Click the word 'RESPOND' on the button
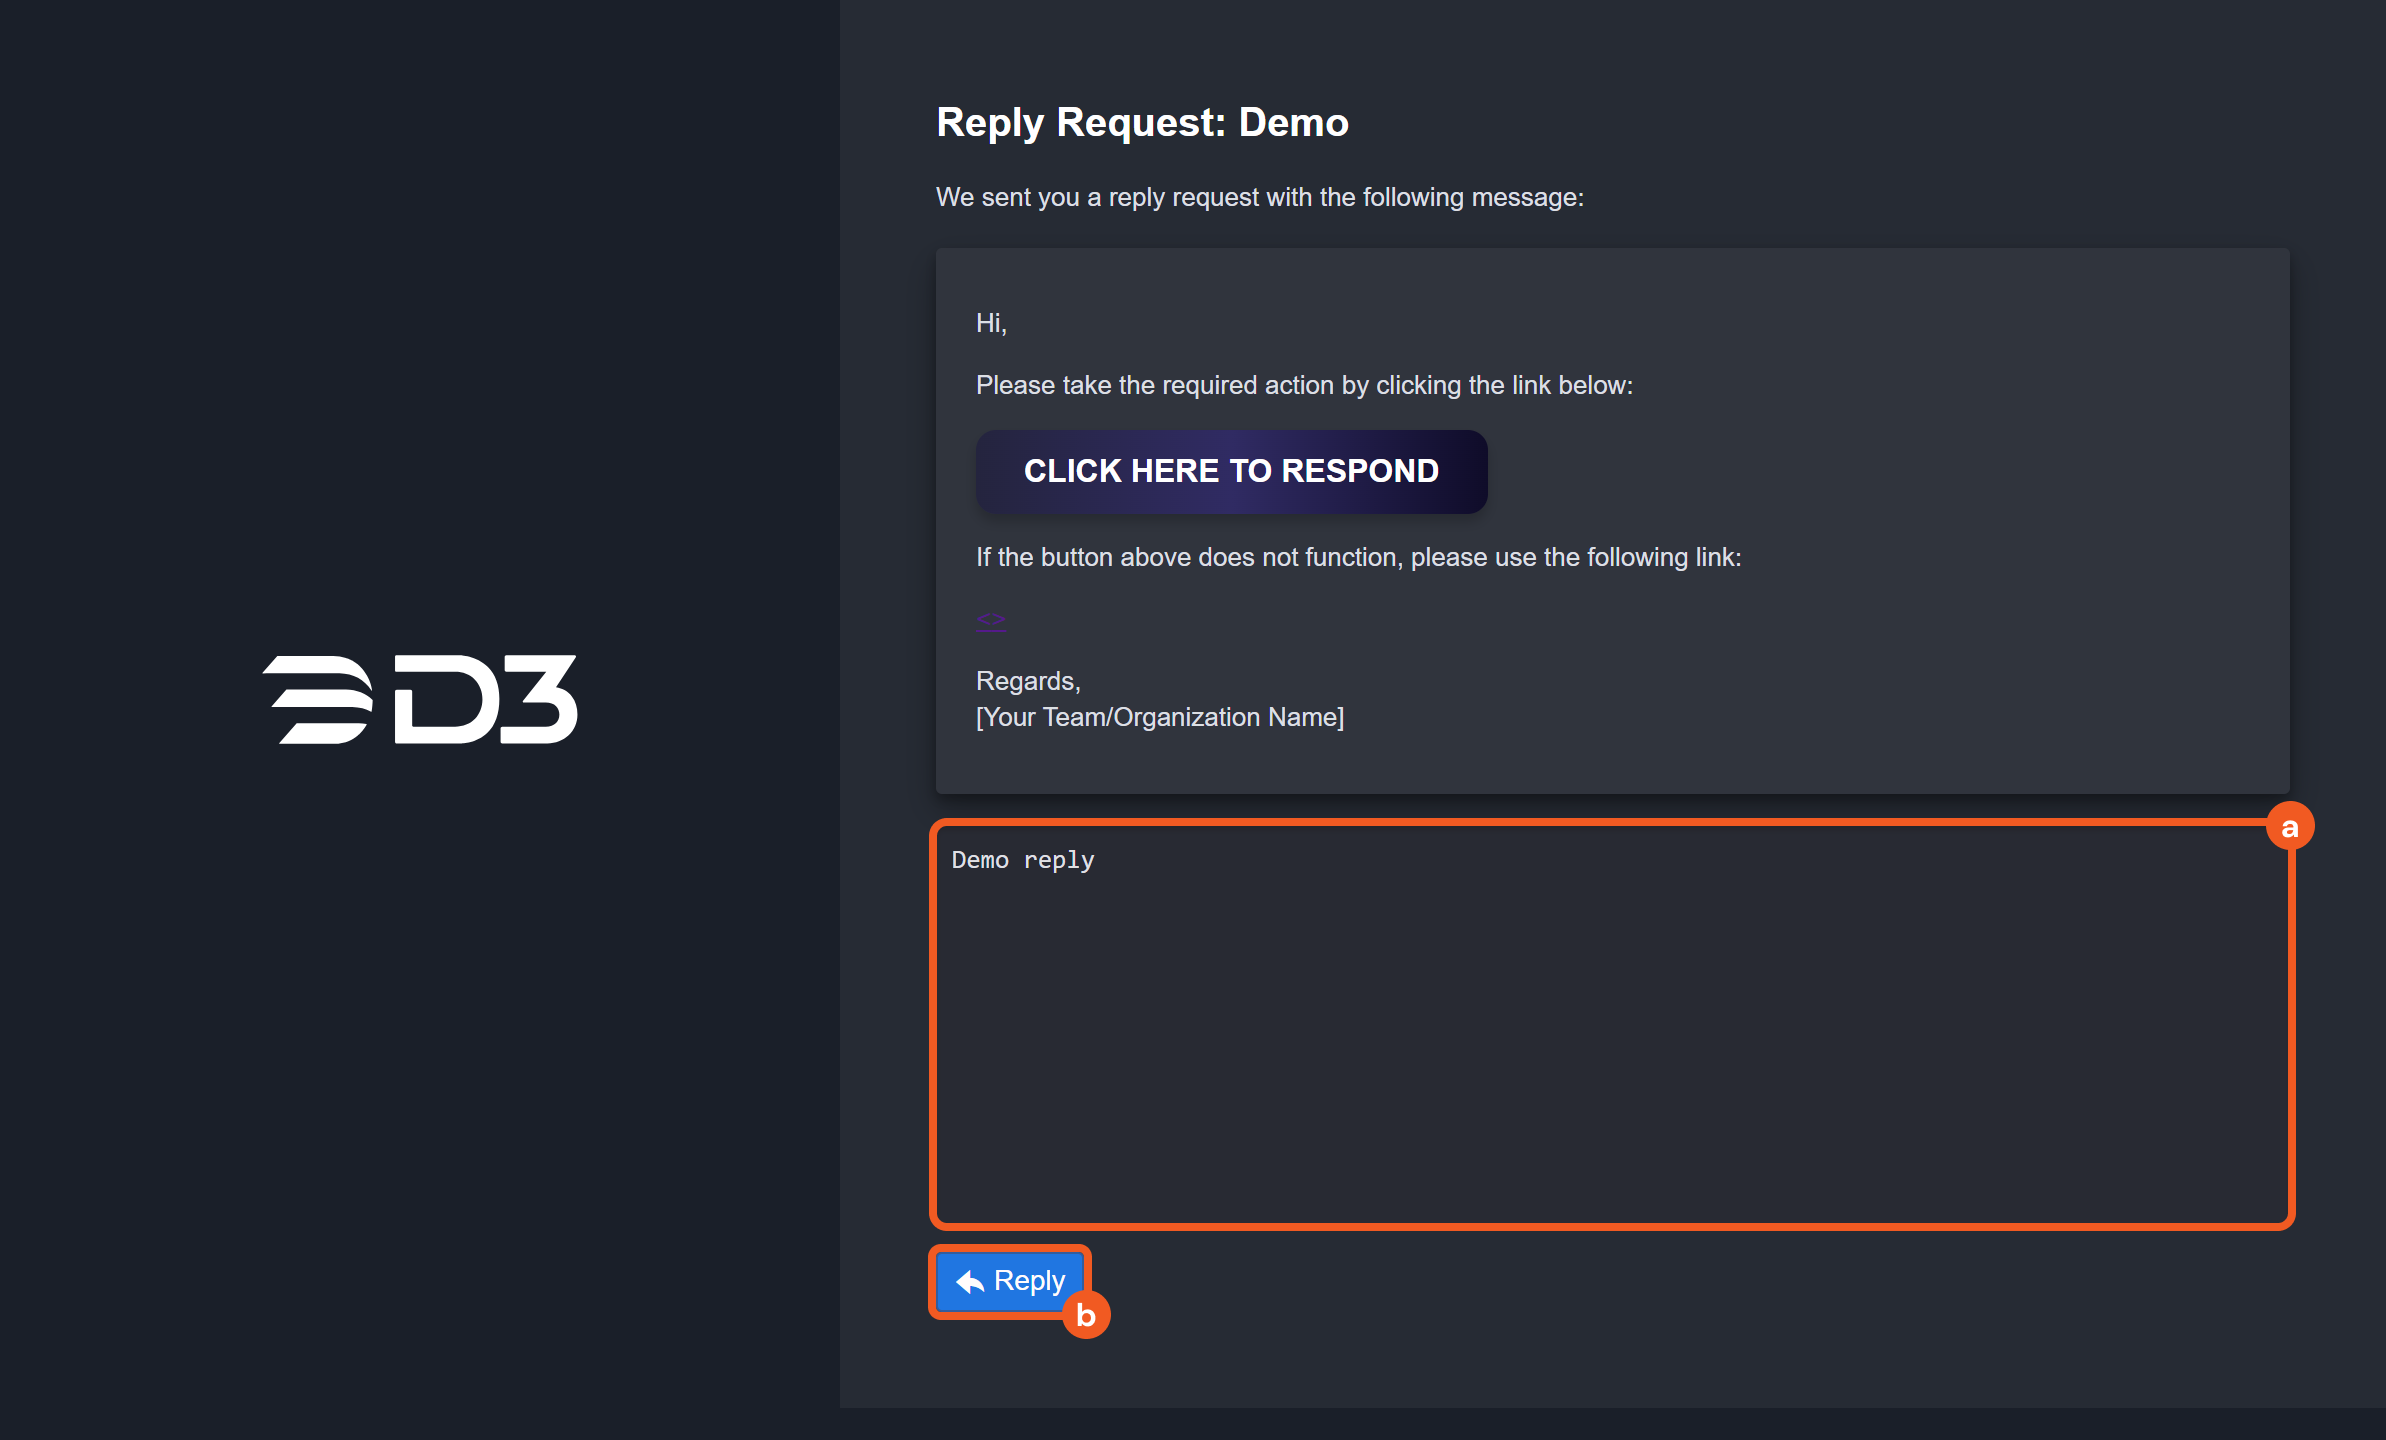Image resolution: width=2386 pixels, height=1440 pixels. point(1359,471)
